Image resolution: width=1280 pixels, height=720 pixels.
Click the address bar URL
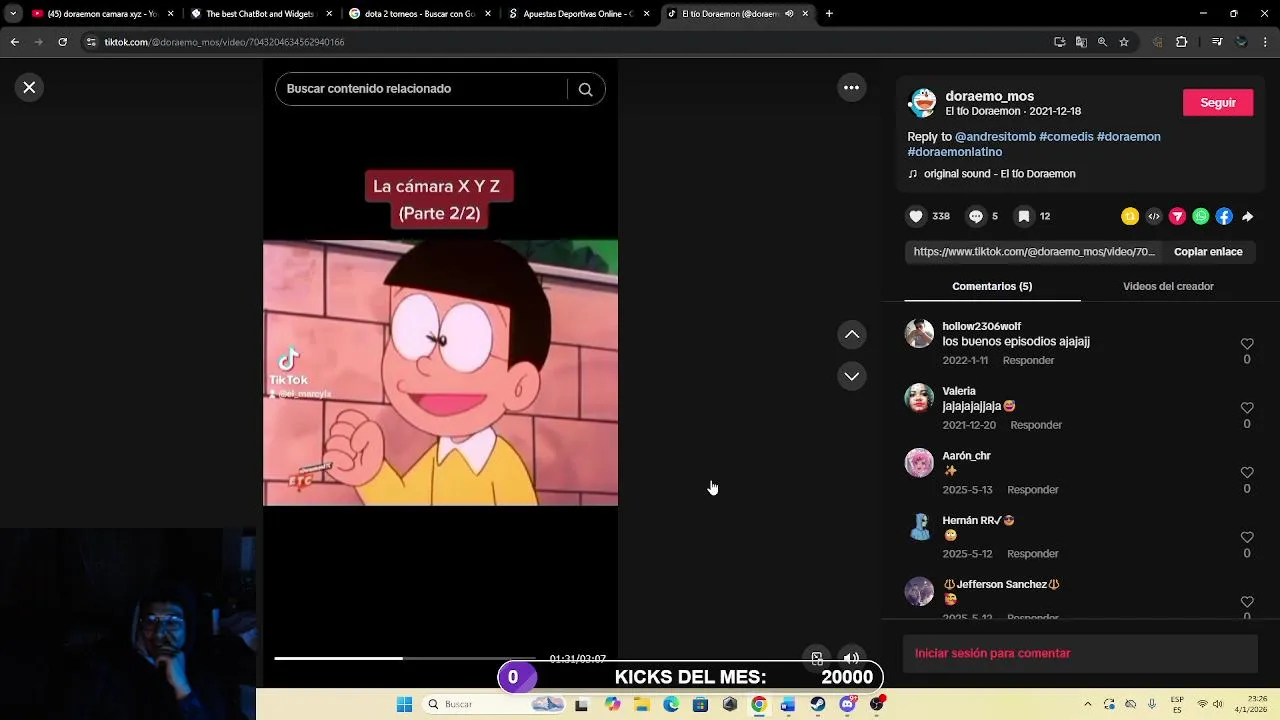pos(225,42)
